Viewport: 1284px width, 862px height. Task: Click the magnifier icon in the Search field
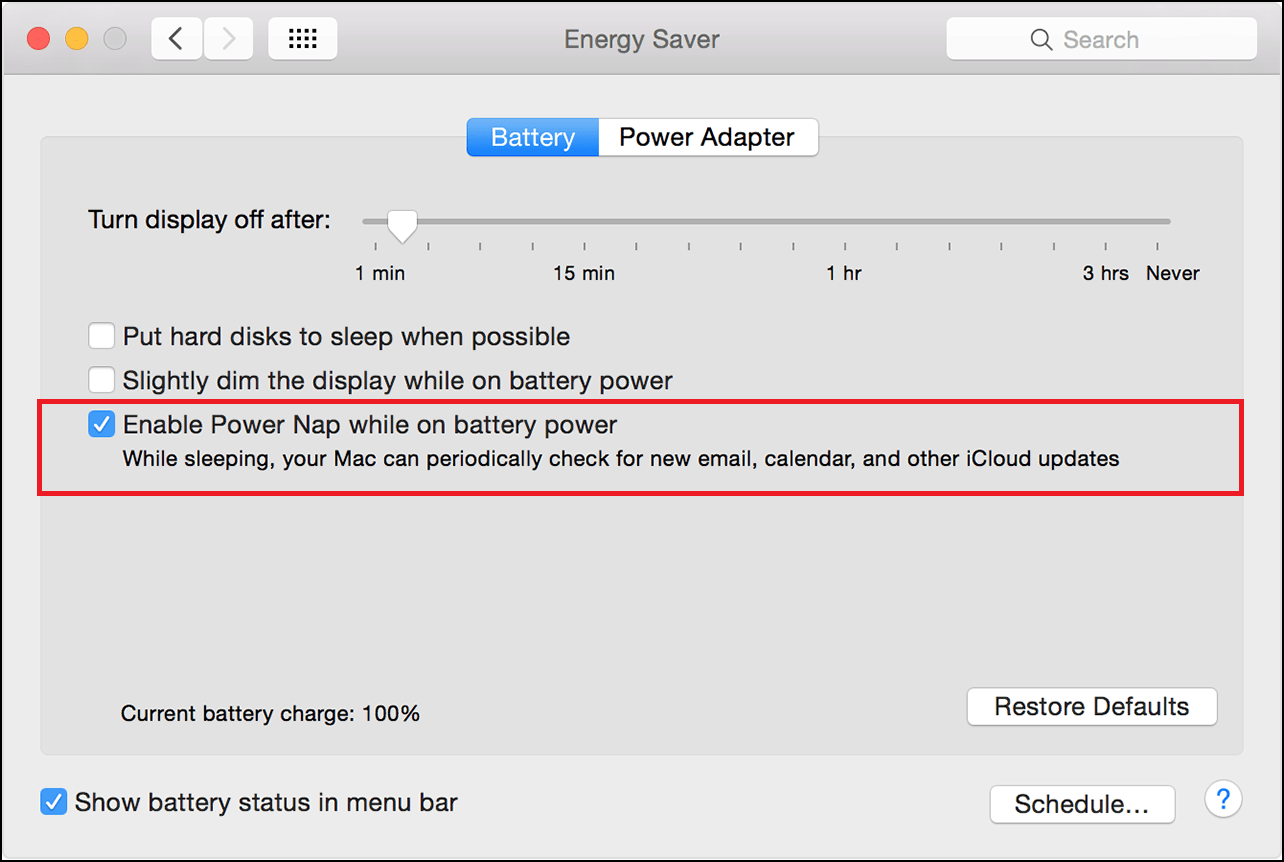1041,39
